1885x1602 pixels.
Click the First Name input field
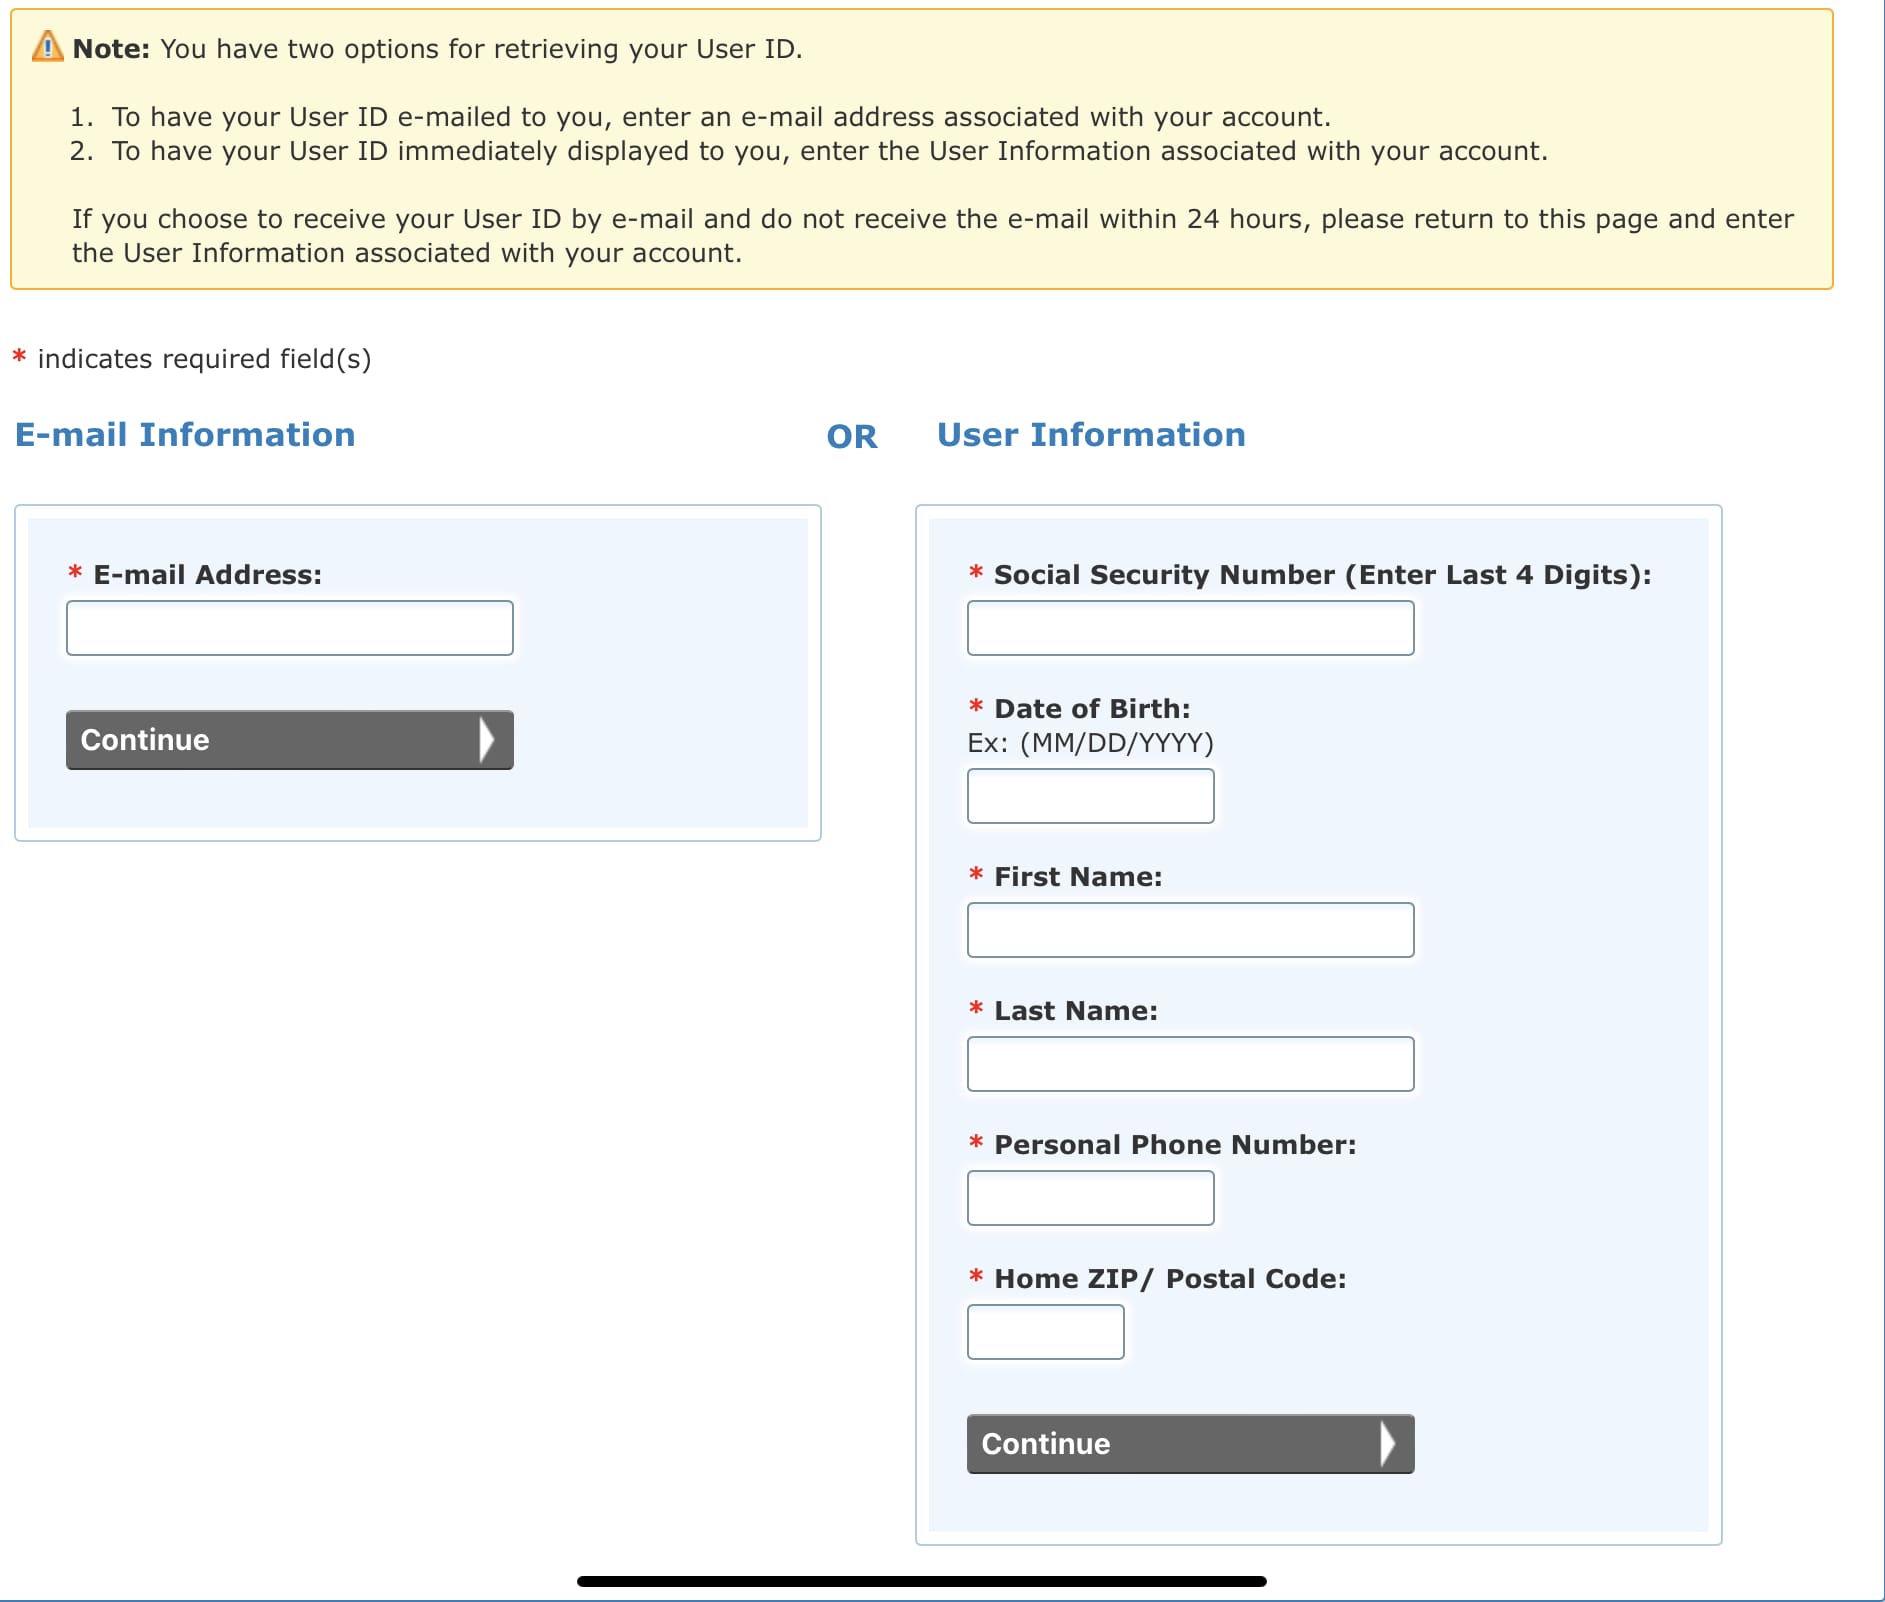coord(1190,930)
